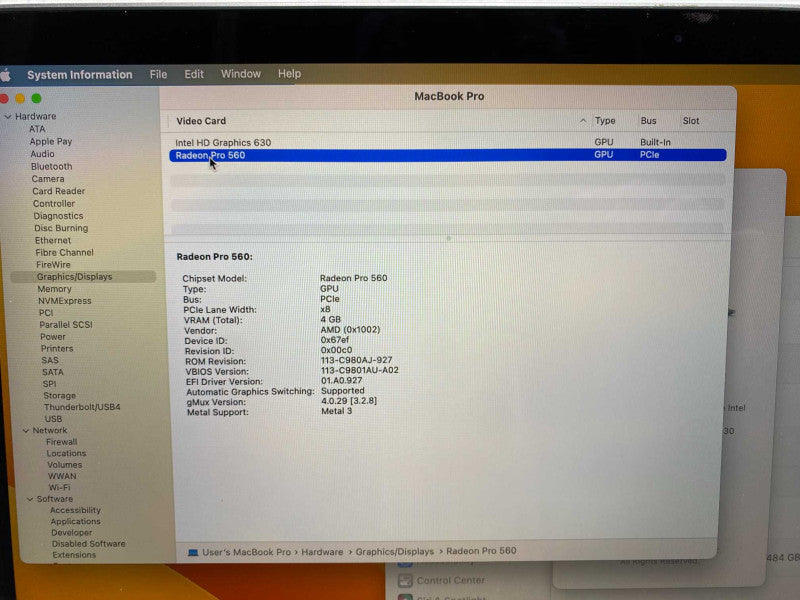
Task: Select ATA in the sidebar
Action: pos(37,129)
